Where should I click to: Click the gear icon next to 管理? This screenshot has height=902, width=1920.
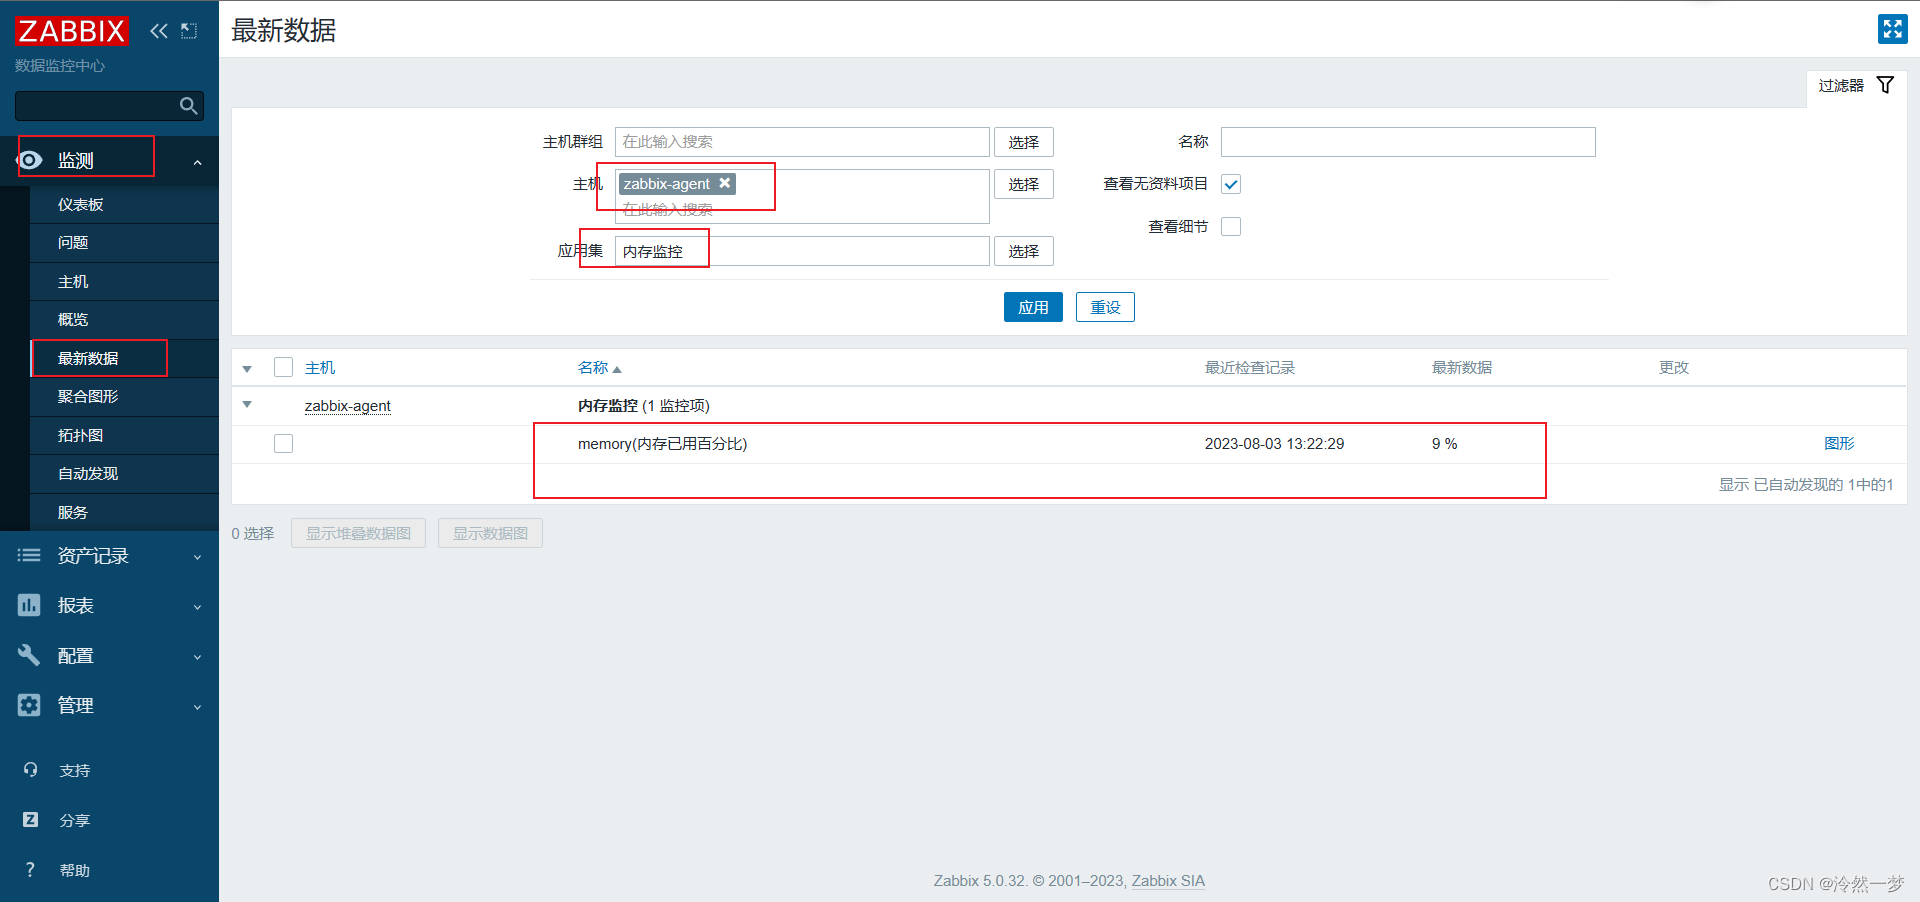pyautogui.click(x=29, y=705)
